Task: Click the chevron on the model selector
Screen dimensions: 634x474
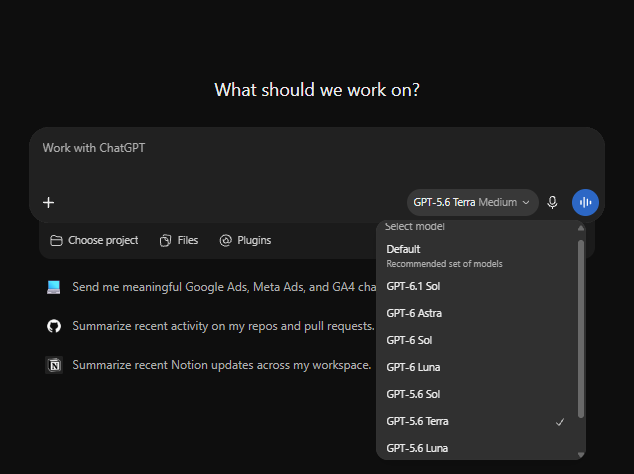Action: [x=526, y=202]
